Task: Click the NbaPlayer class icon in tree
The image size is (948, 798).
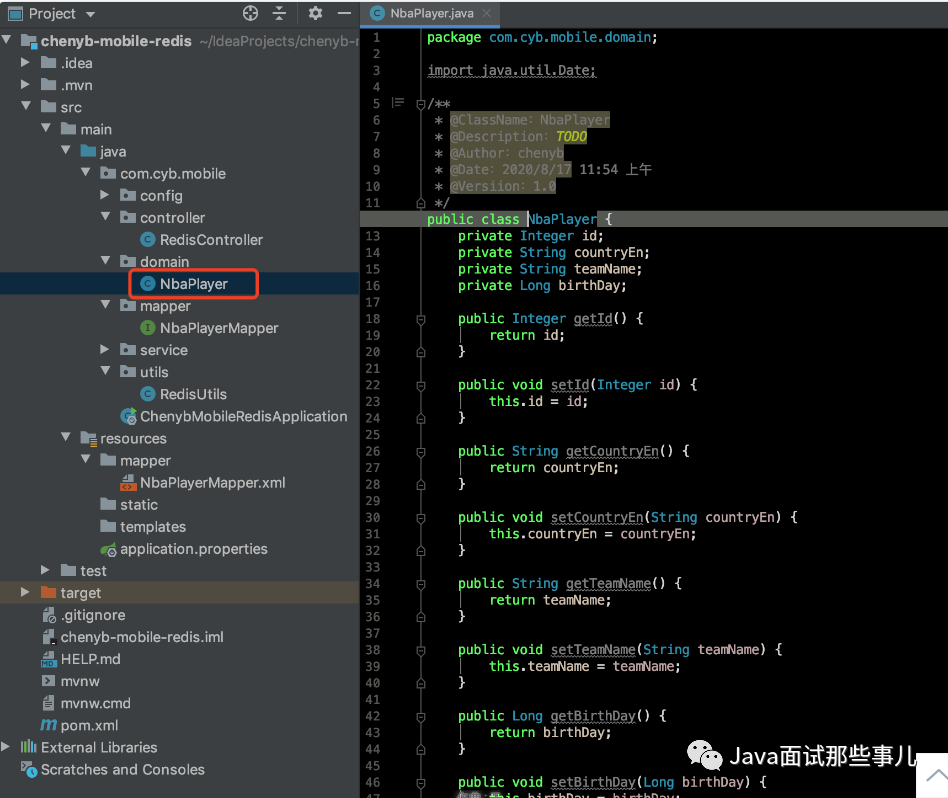Action: tap(148, 284)
